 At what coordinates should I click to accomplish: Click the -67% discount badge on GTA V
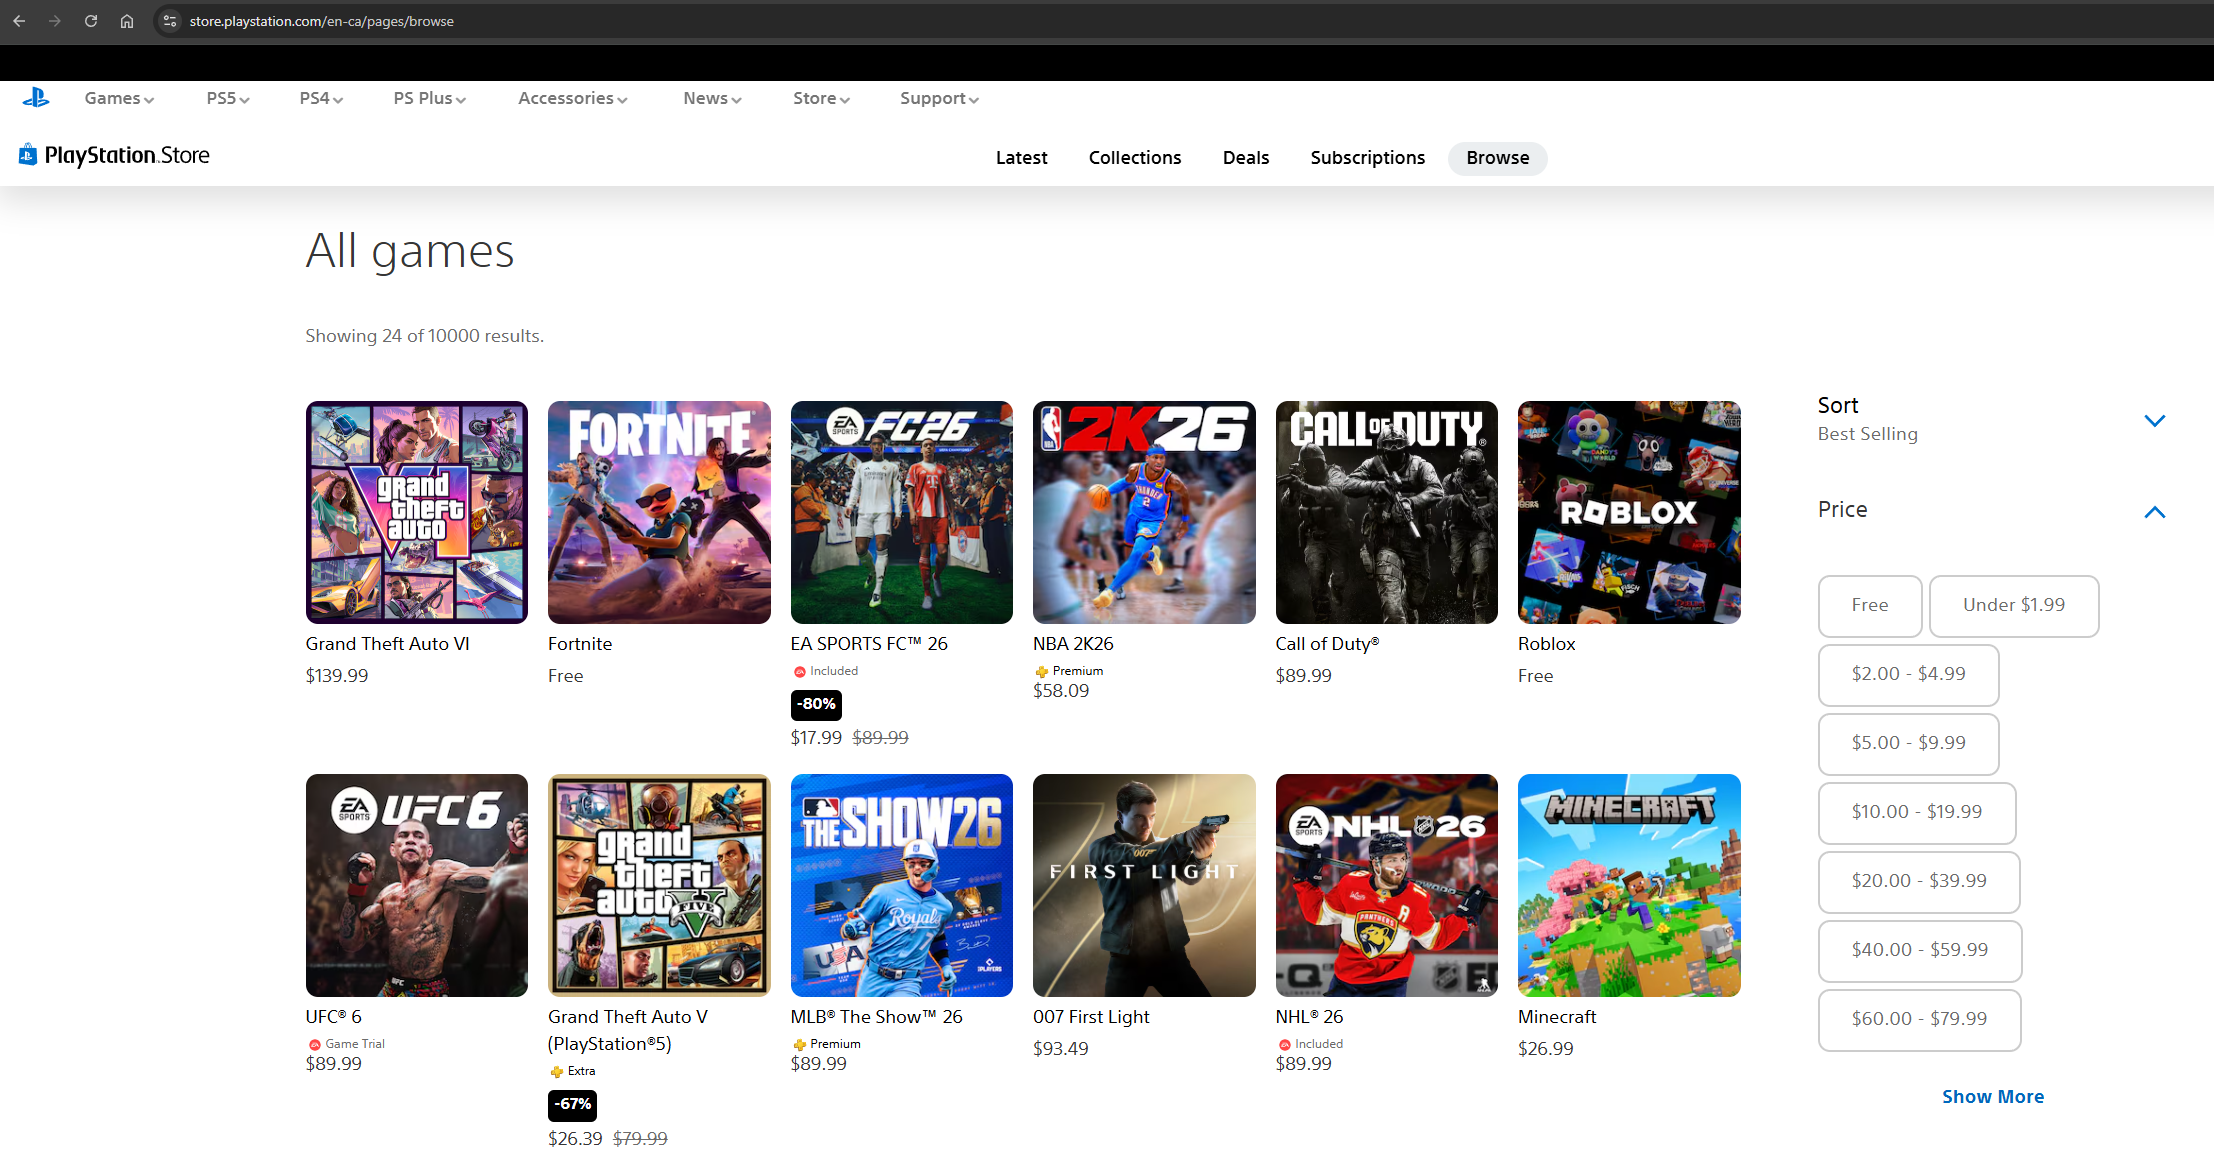(573, 1105)
